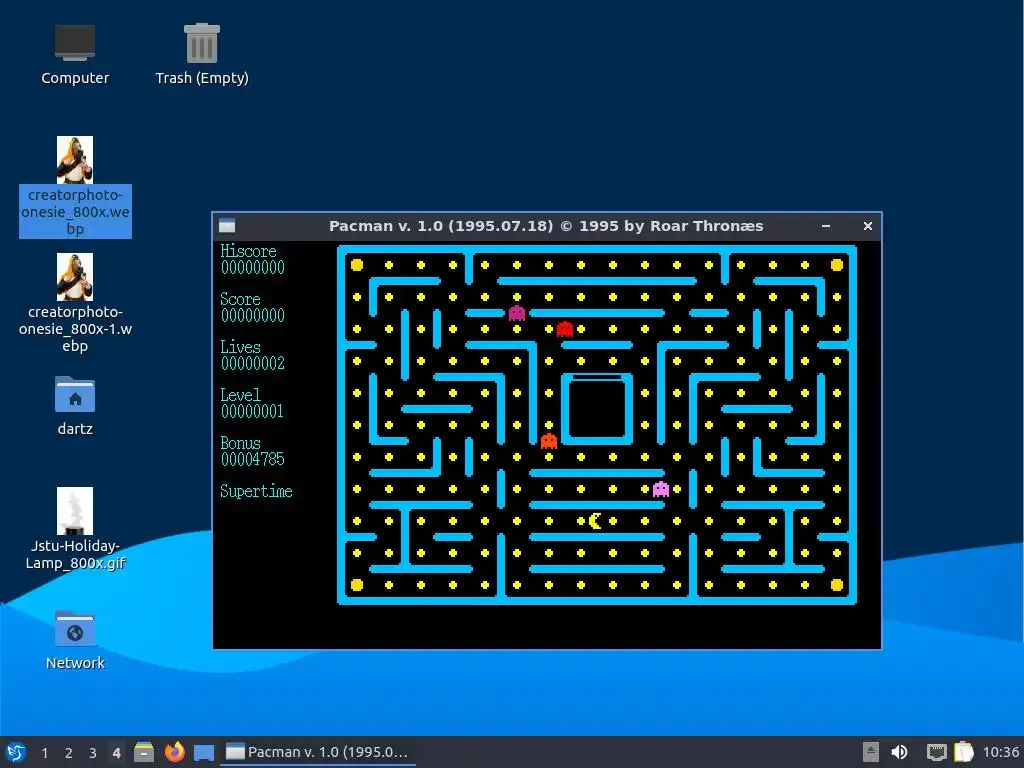Image resolution: width=1024 pixels, height=768 pixels.
Task: Open the Pacman window menu icon
Action: click(x=227, y=226)
